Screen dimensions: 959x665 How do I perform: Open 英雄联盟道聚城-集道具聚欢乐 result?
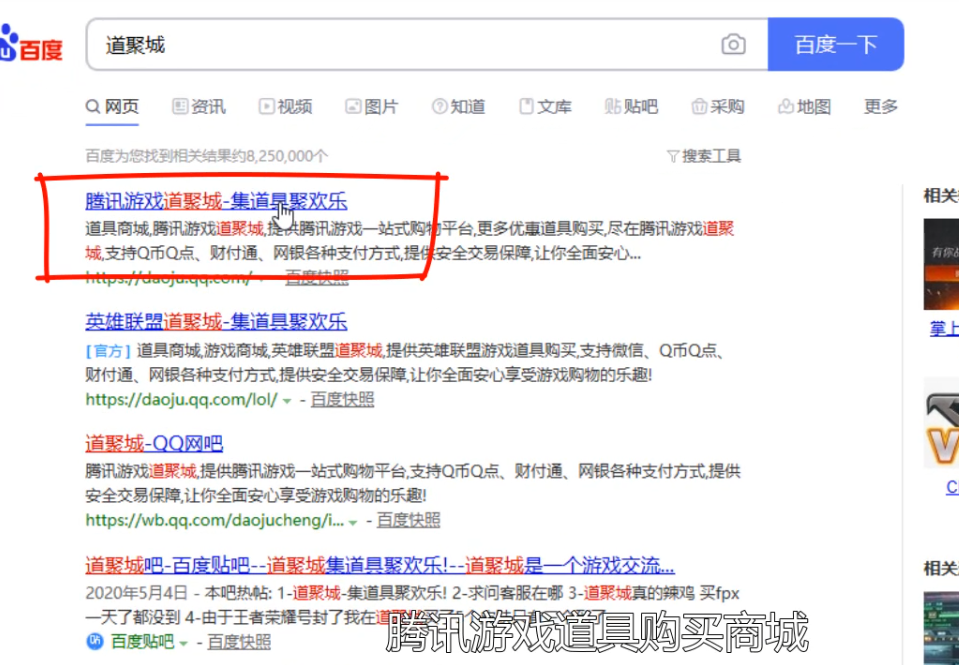point(216,321)
